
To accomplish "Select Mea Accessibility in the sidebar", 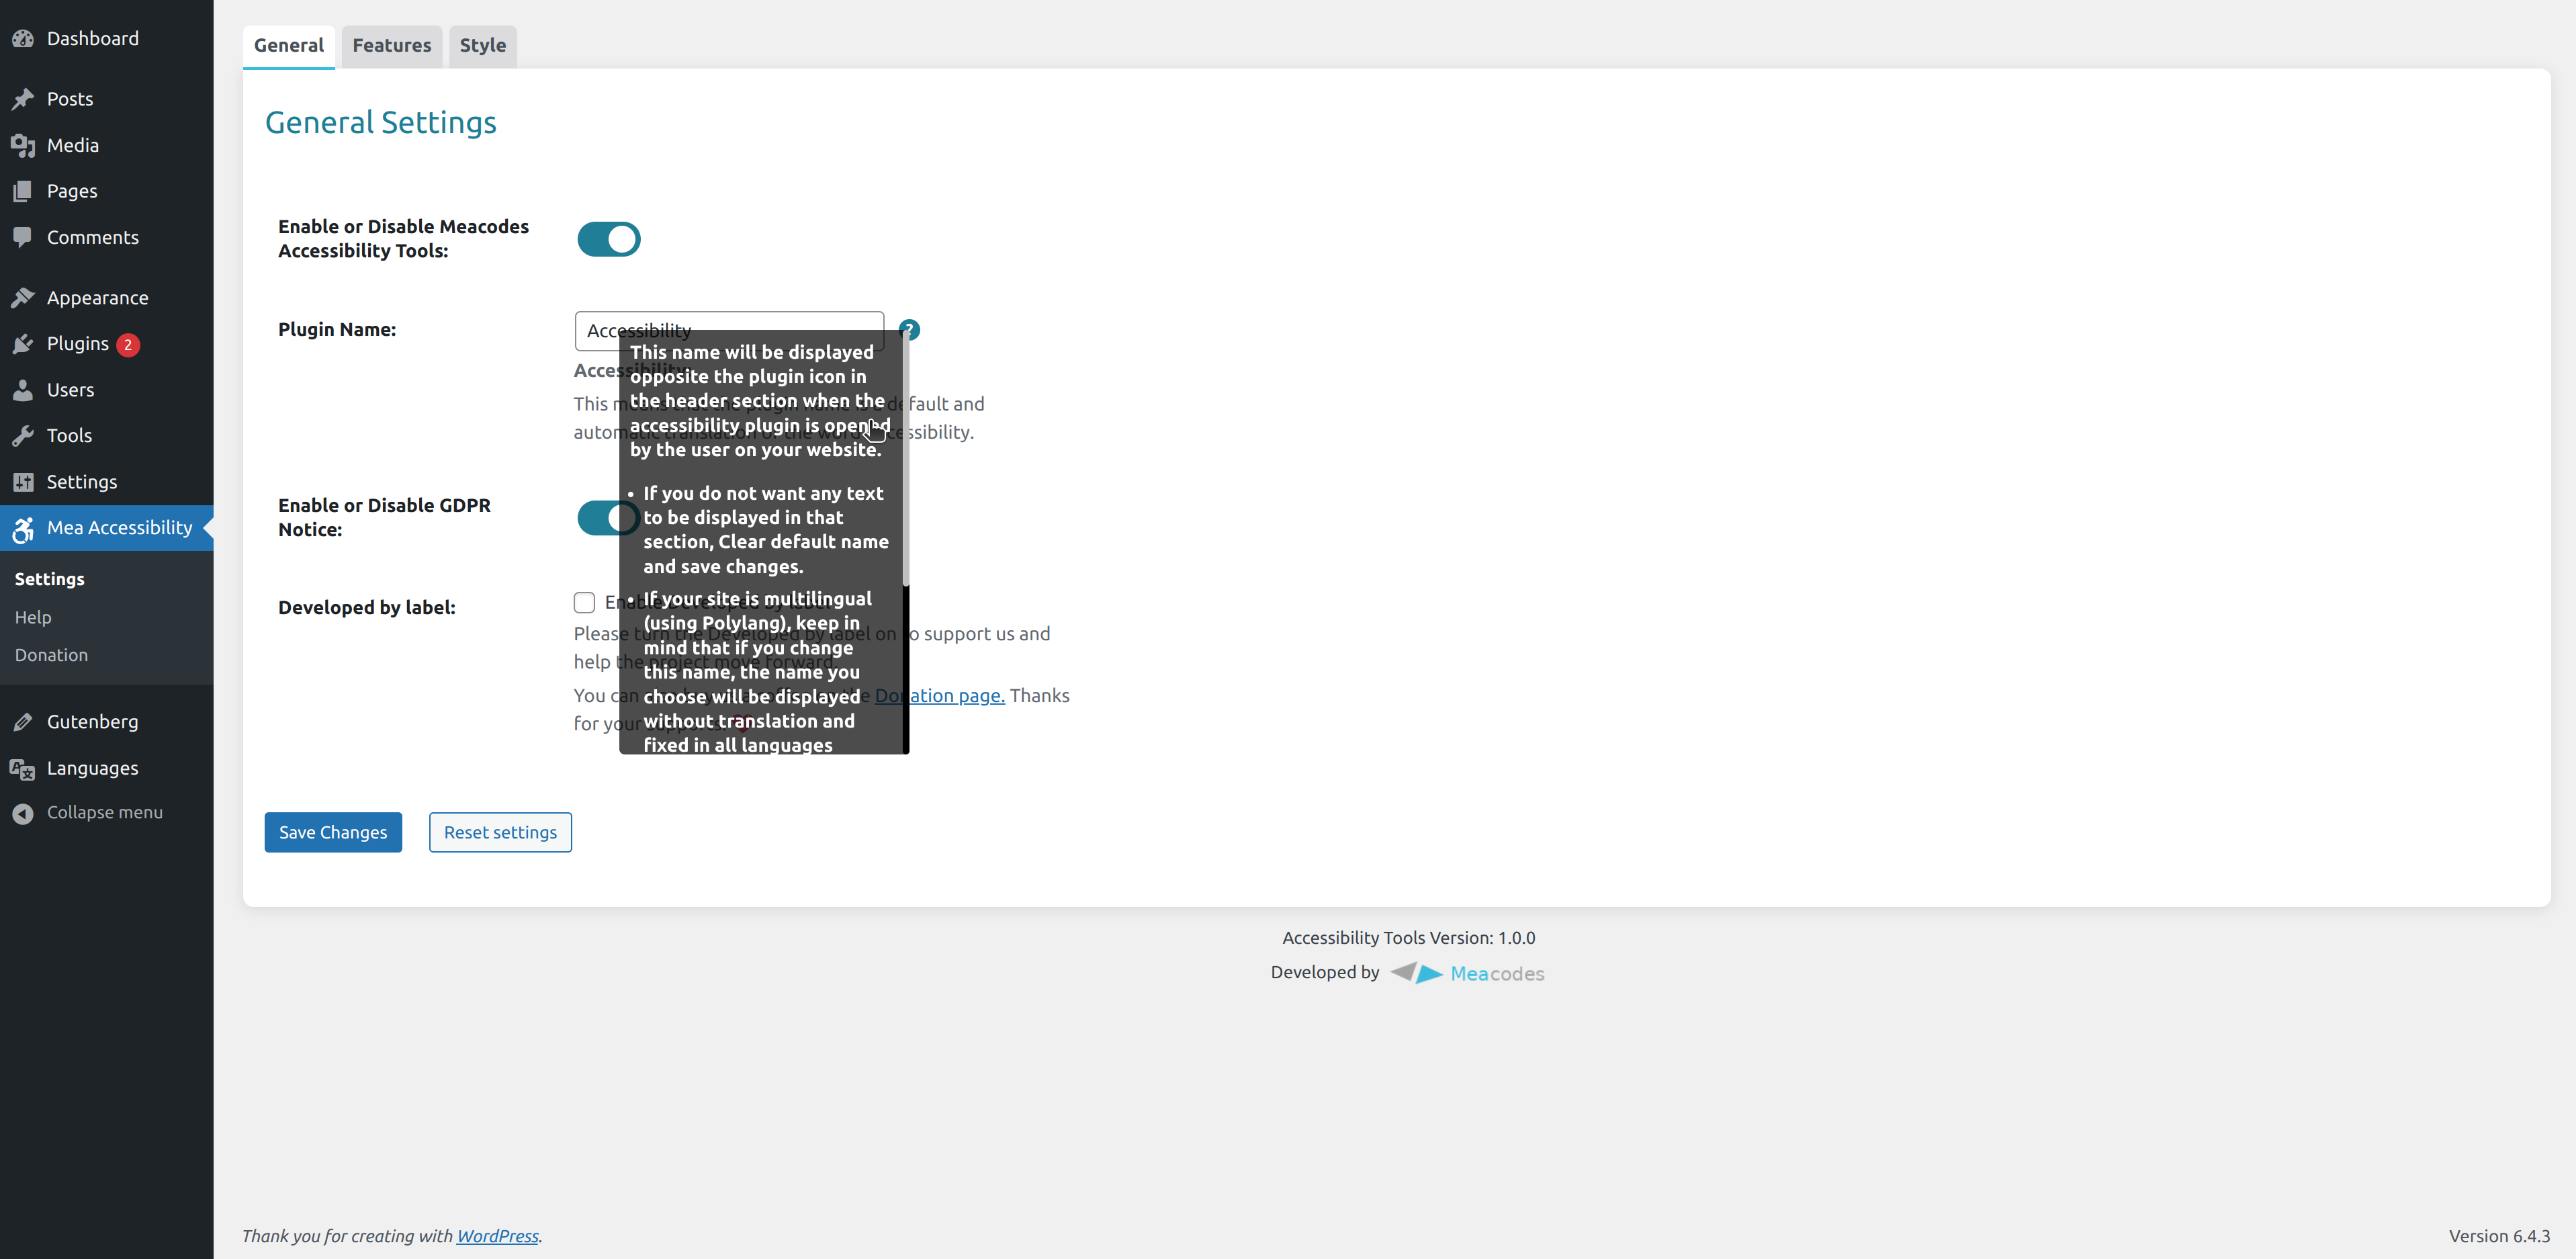I will click(x=107, y=528).
